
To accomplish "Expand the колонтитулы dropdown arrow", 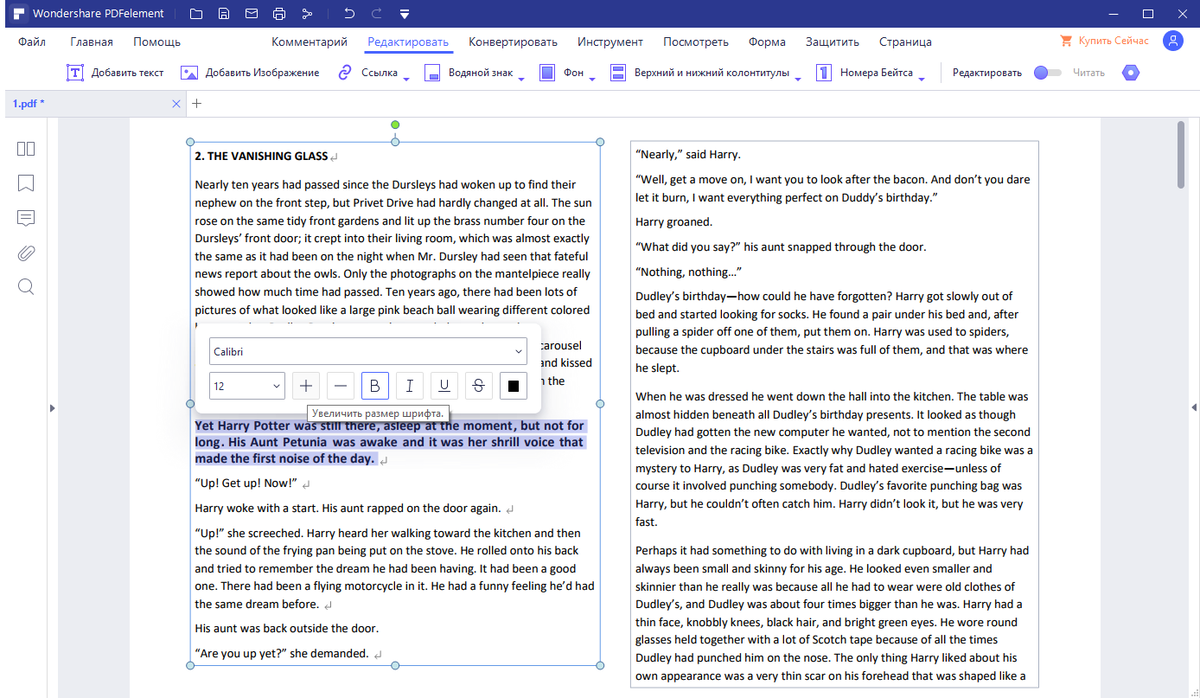I will coord(797,79).
